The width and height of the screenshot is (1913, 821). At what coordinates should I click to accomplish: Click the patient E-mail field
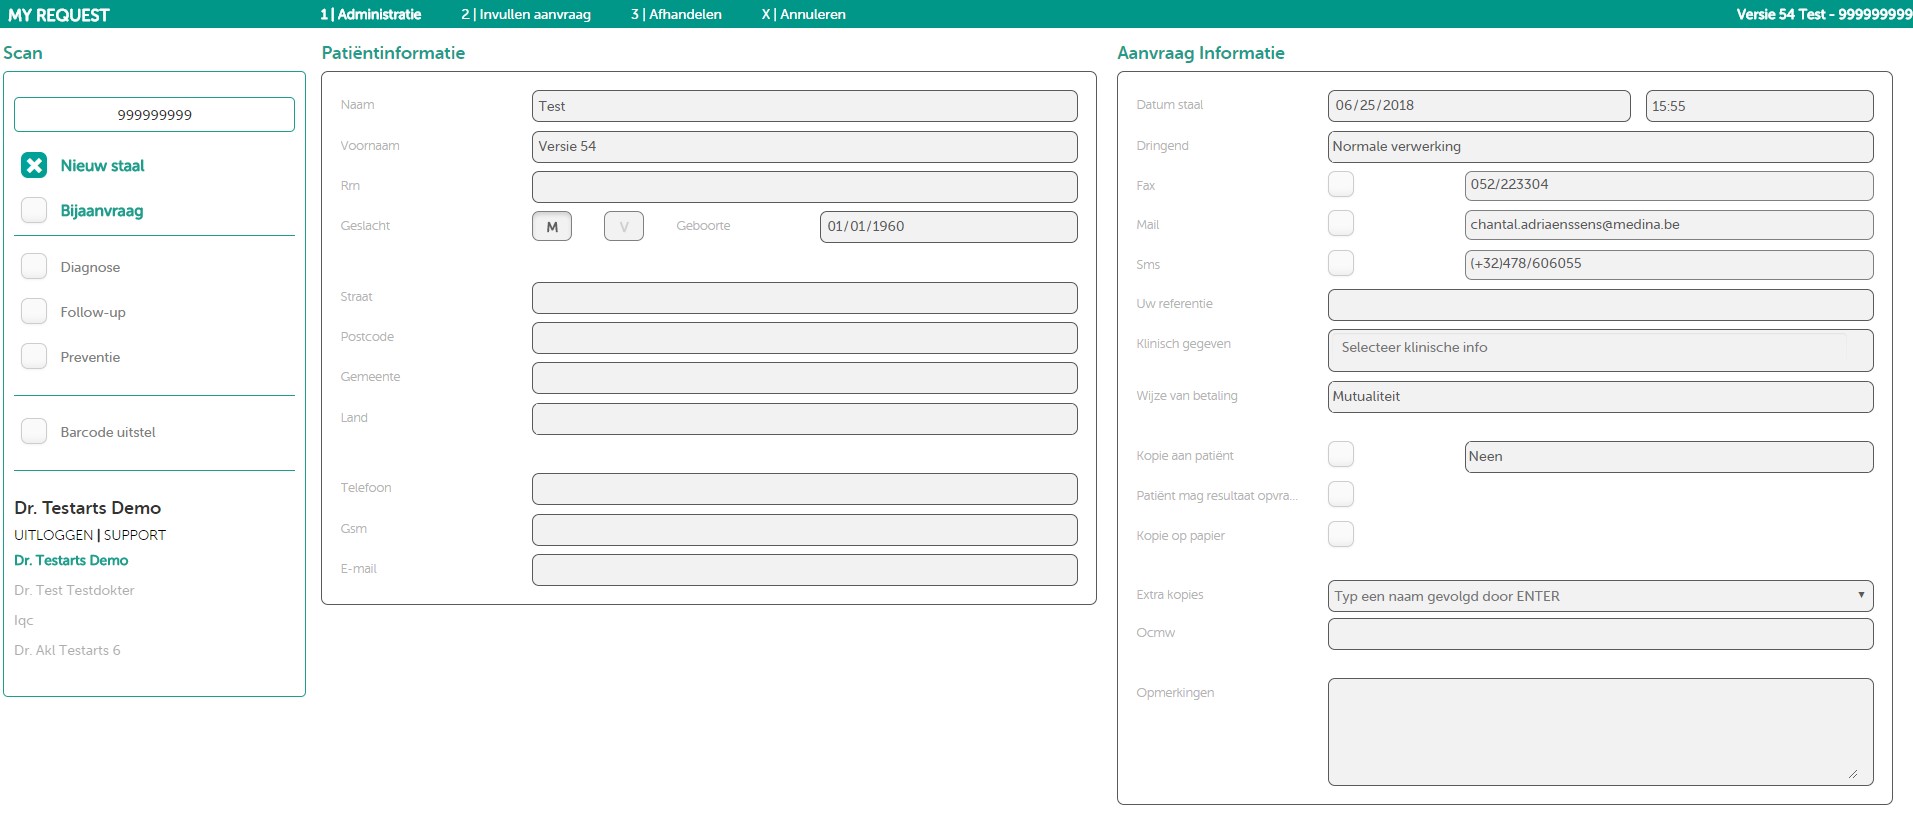(x=805, y=570)
